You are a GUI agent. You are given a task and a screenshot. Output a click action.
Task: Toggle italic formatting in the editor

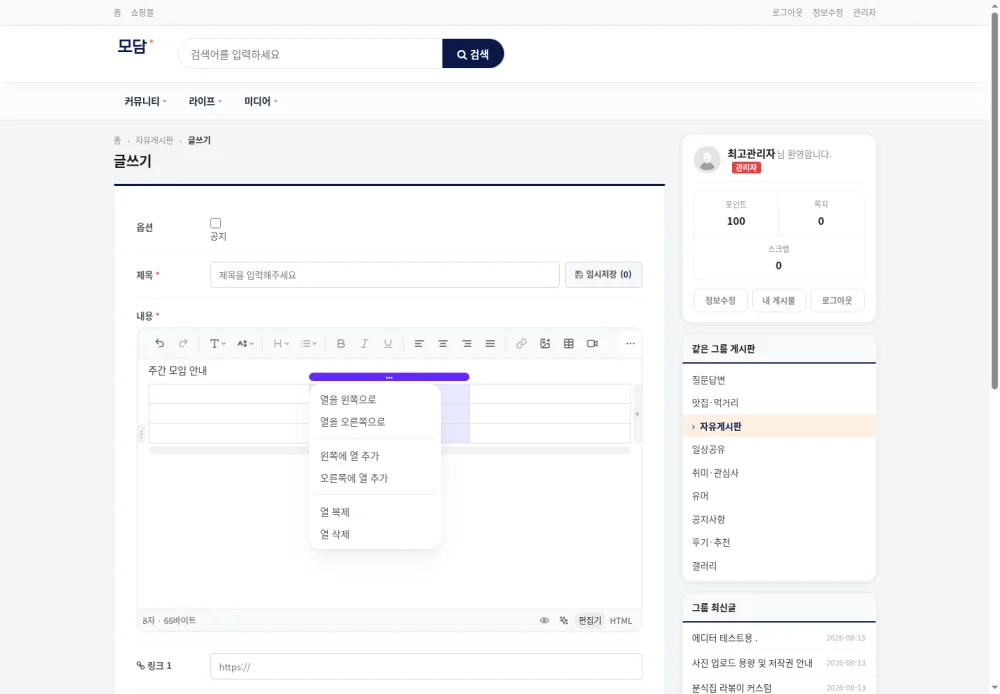pos(364,343)
